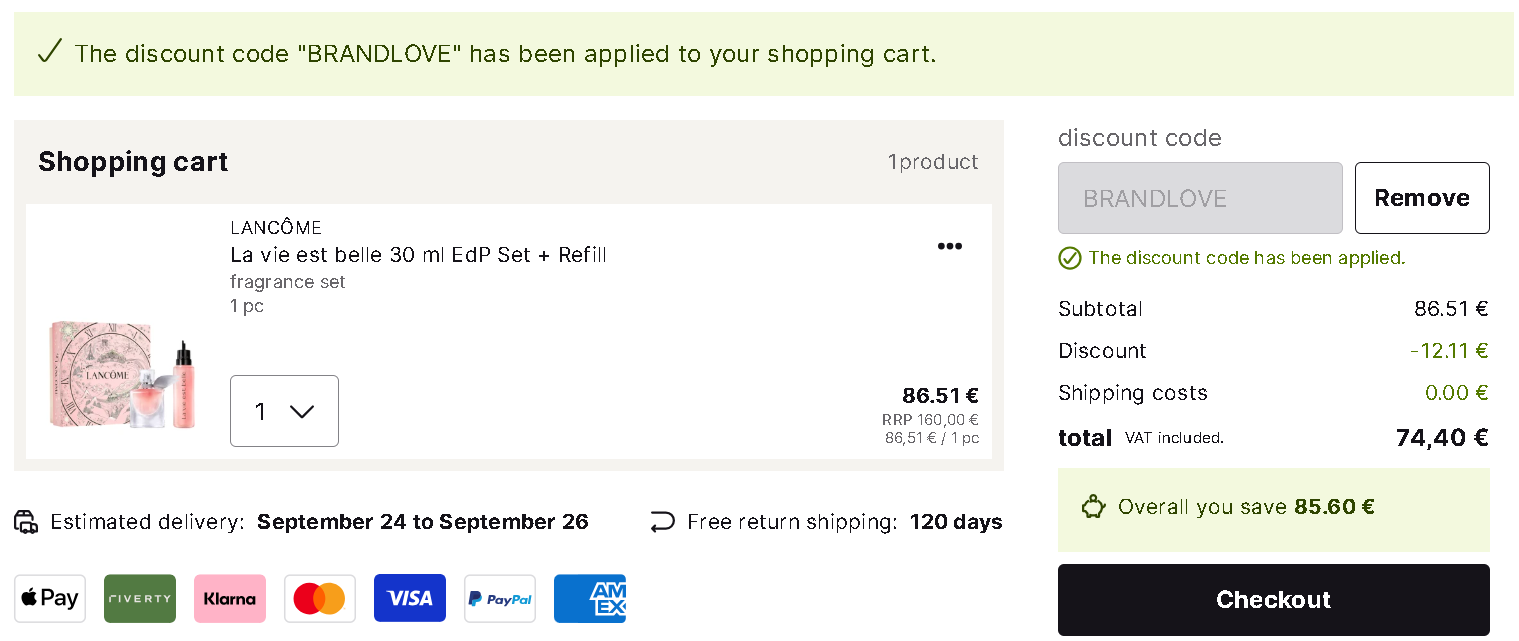Image resolution: width=1519 pixels, height=641 pixels.
Task: Click the American Express payment icon
Action: pyautogui.click(x=590, y=598)
